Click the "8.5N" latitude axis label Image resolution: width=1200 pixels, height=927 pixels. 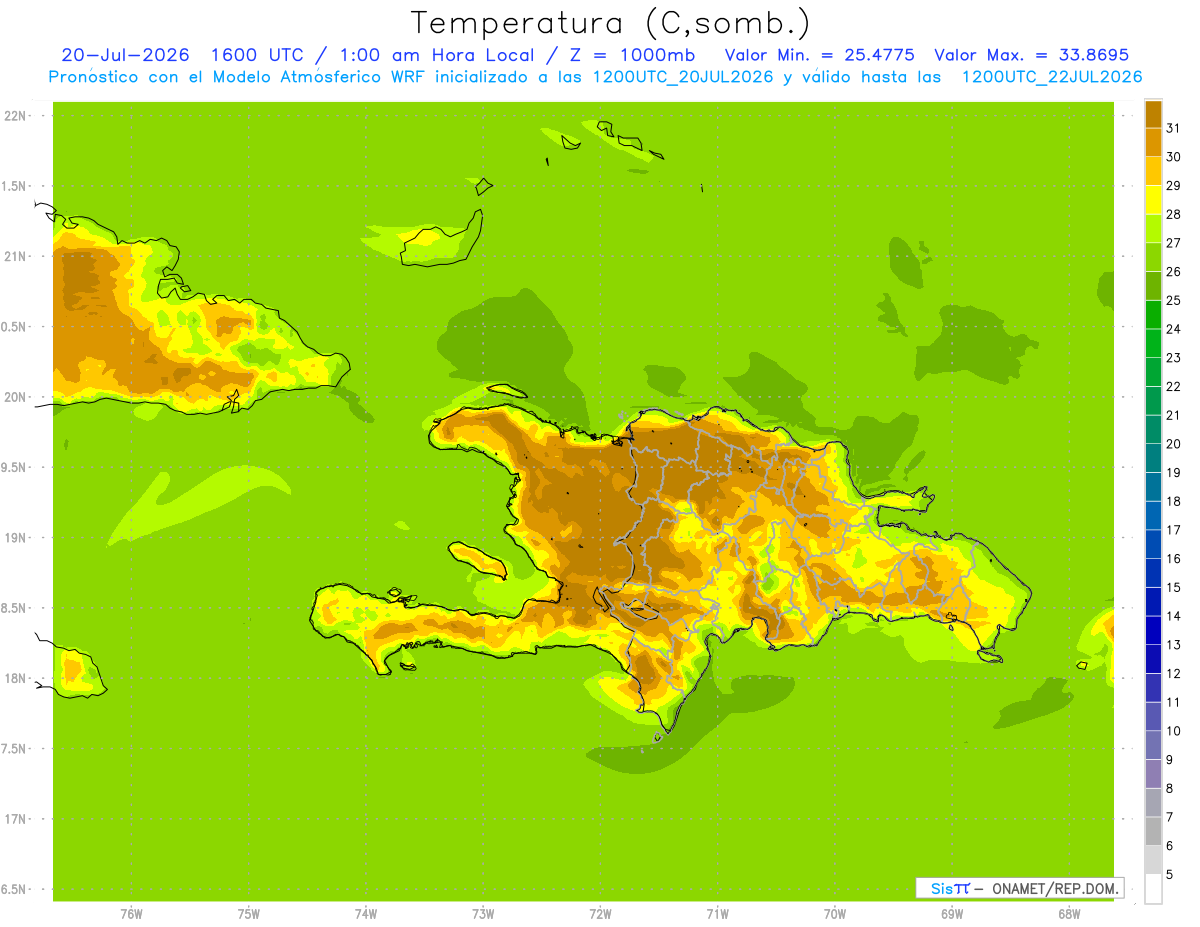13,608
